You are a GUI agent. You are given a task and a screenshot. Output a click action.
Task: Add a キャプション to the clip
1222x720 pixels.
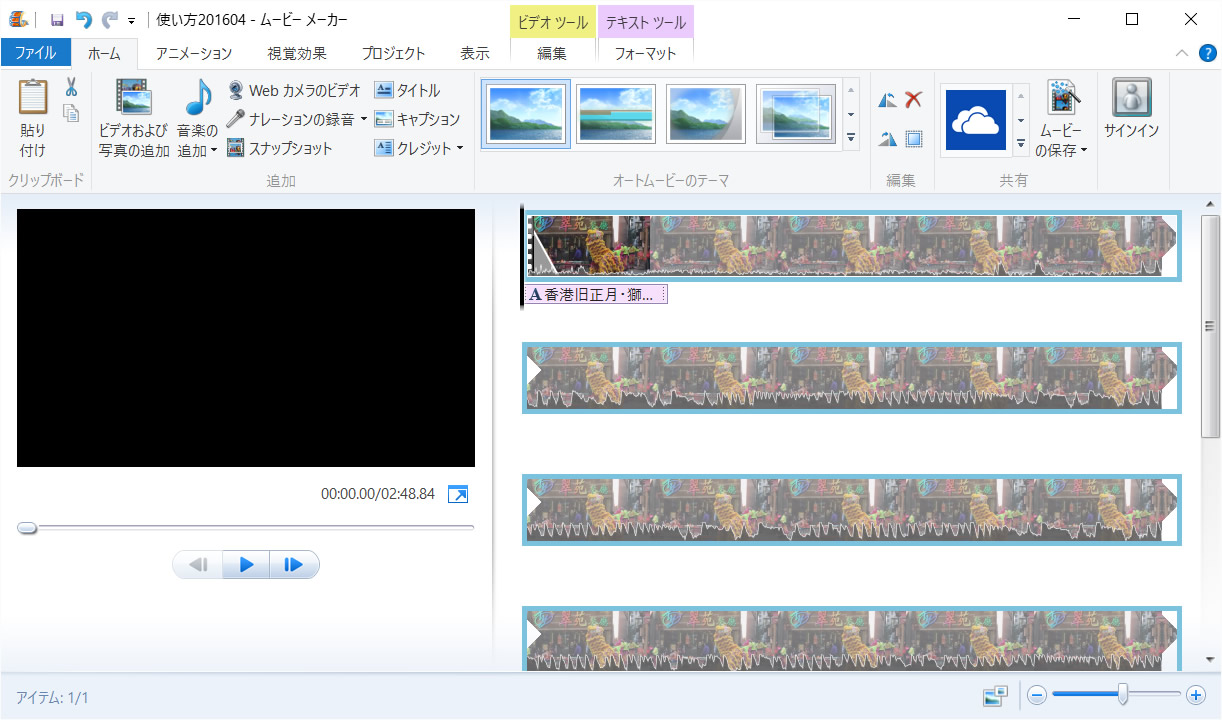pyautogui.click(x=417, y=119)
